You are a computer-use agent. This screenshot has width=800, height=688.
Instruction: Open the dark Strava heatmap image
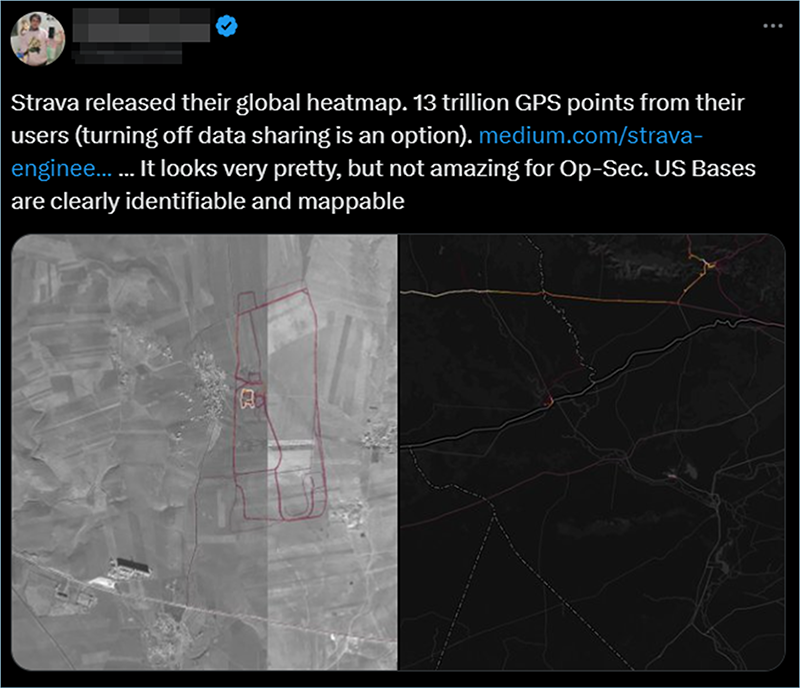[x=592, y=452]
